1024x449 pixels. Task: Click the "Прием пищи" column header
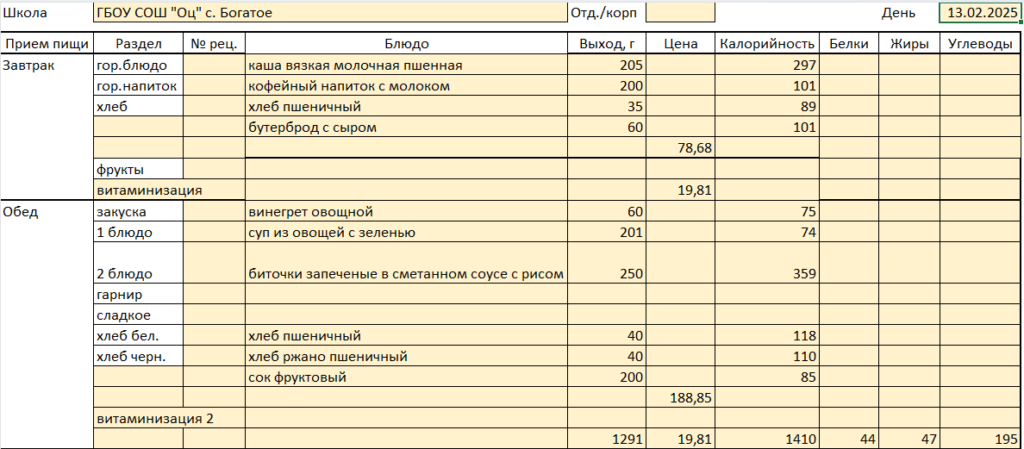coord(47,44)
